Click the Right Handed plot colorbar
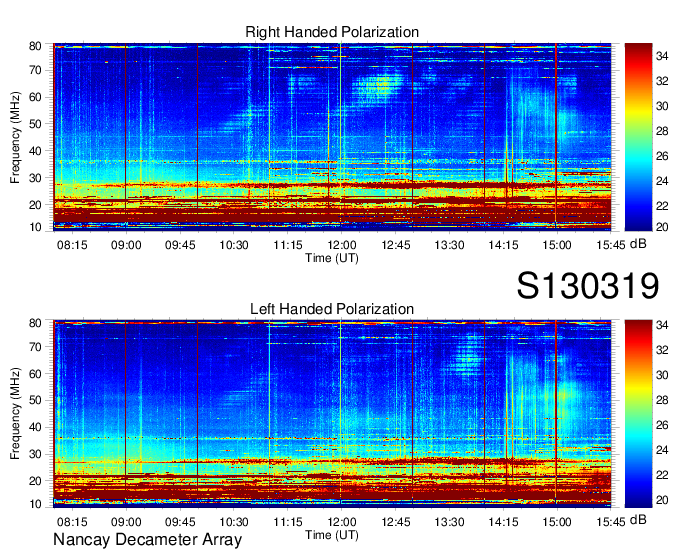This screenshot has width=680, height=552. [x=638, y=137]
